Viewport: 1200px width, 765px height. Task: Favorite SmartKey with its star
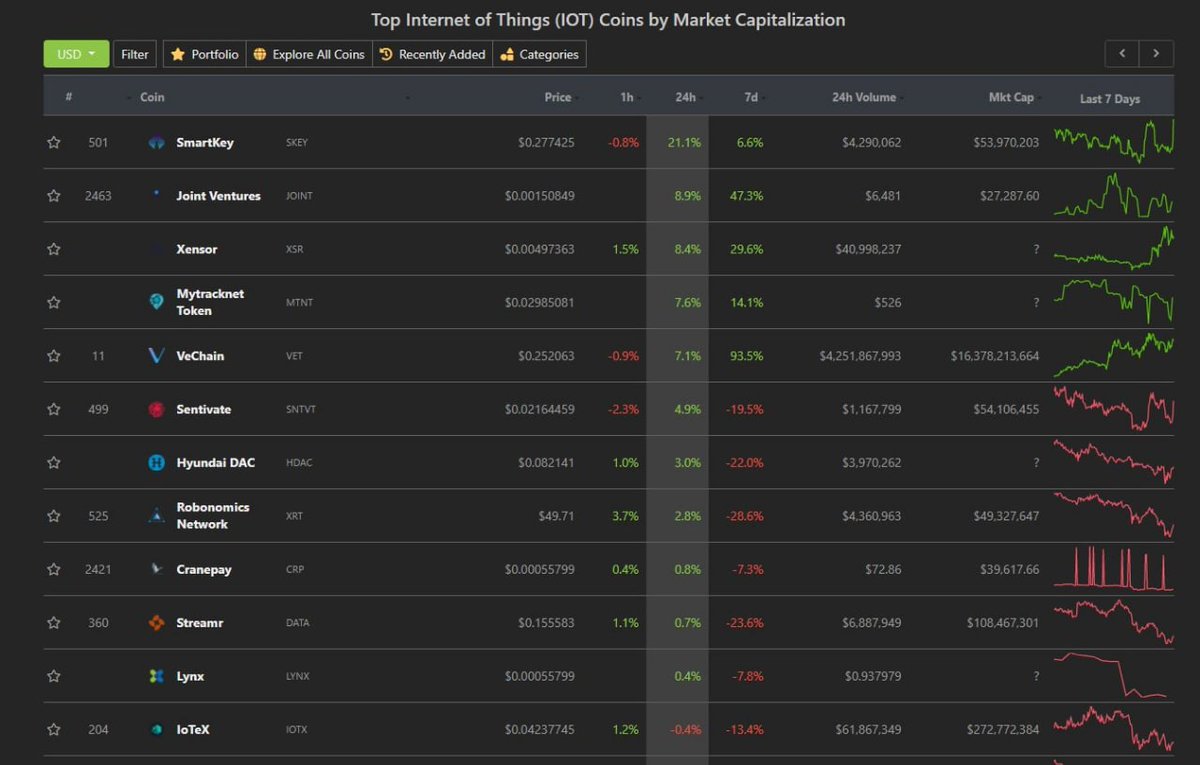tap(54, 143)
